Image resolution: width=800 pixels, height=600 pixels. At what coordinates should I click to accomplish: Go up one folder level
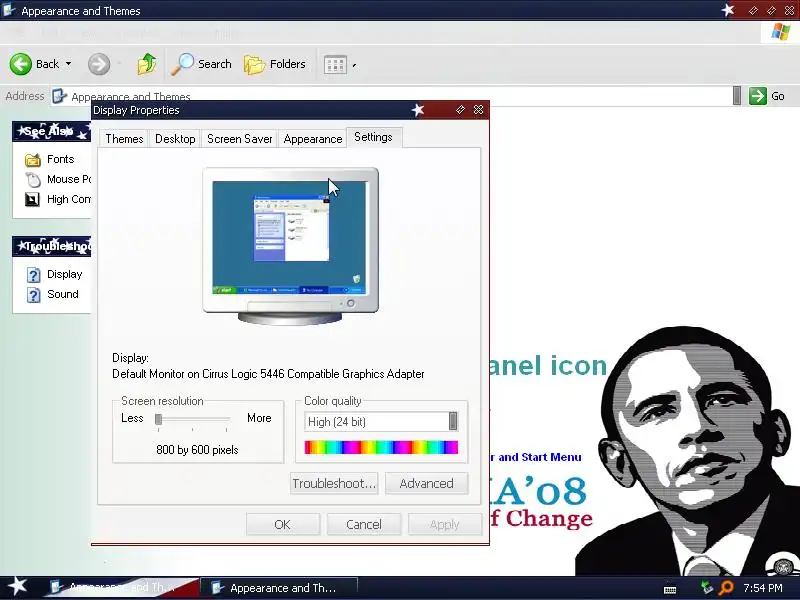click(146, 64)
